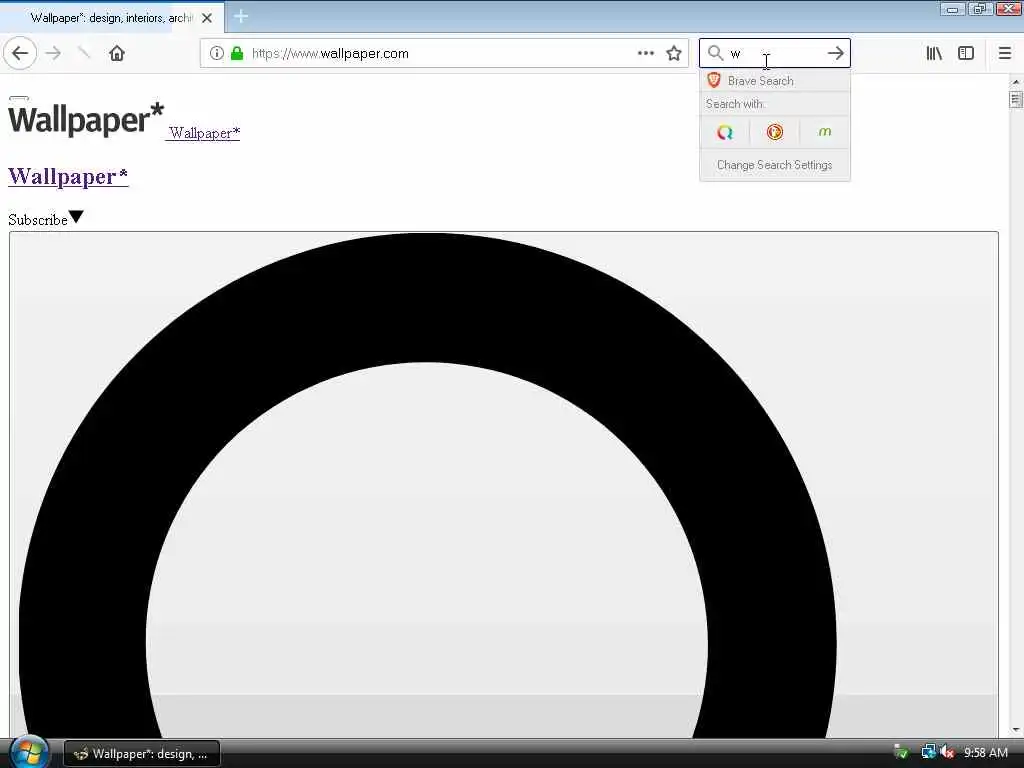The height and width of the screenshot is (768, 1024).
Task: Click the magnifier icon in search box
Action: tap(715, 53)
